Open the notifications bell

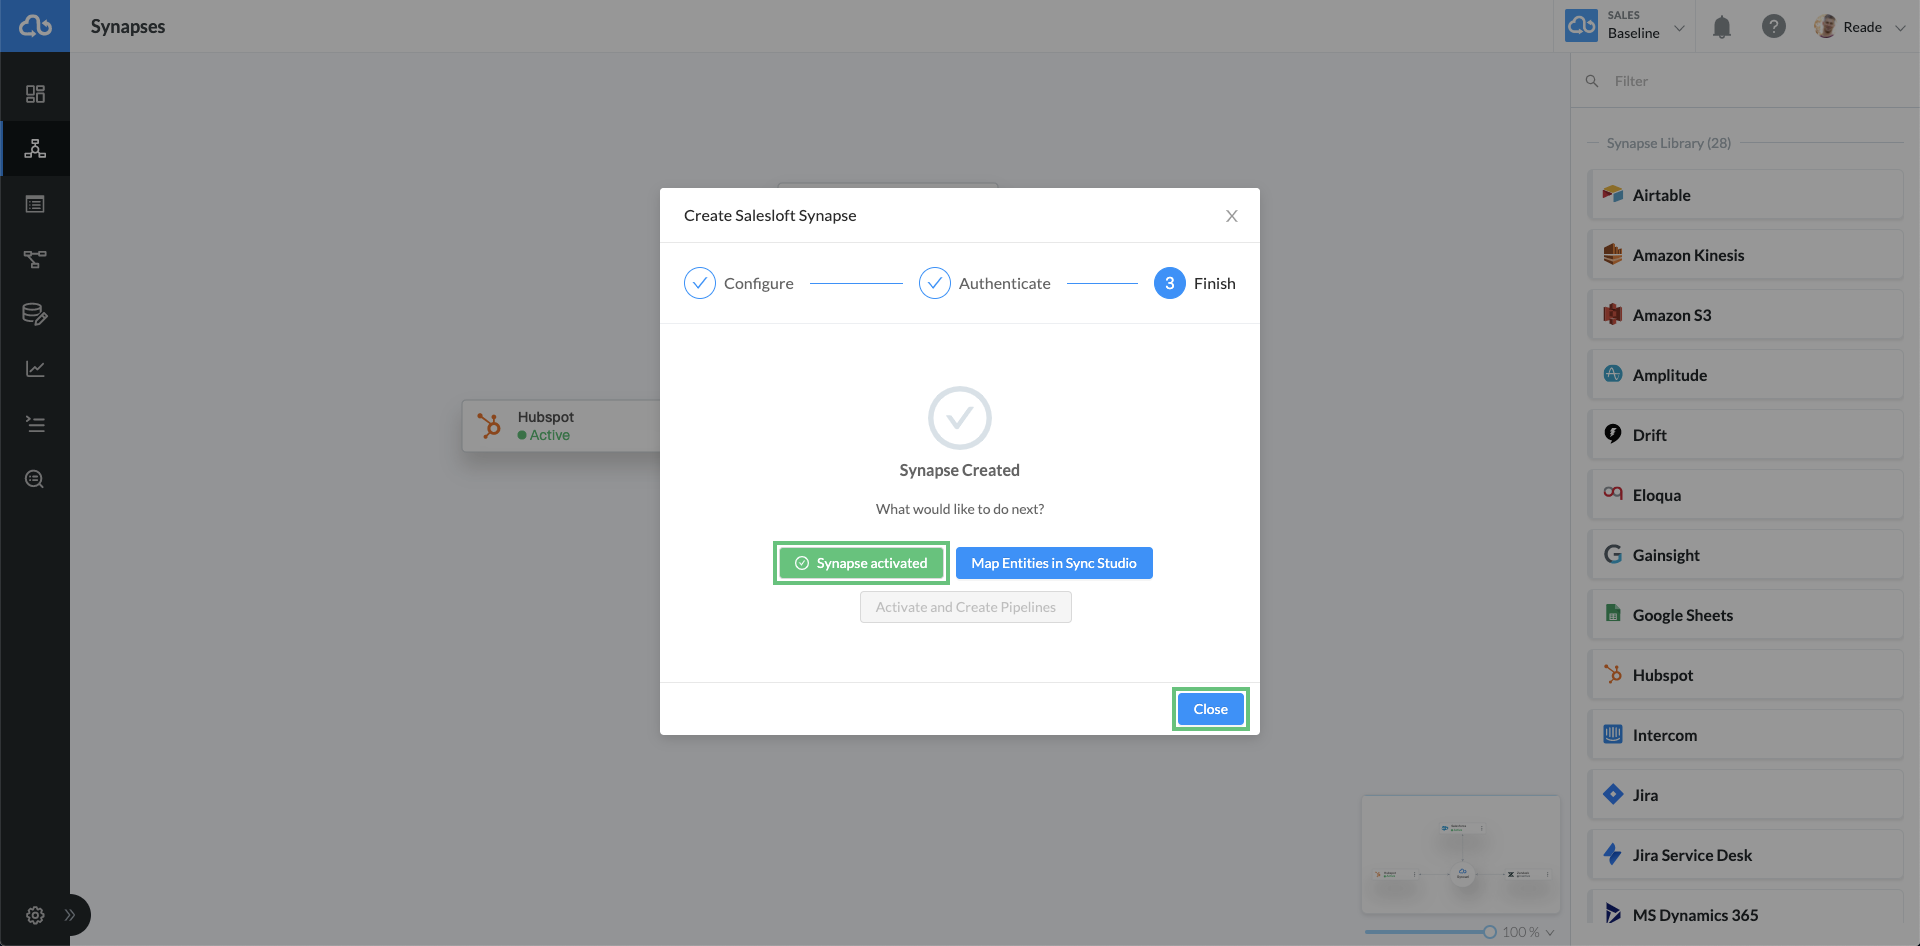click(1722, 27)
